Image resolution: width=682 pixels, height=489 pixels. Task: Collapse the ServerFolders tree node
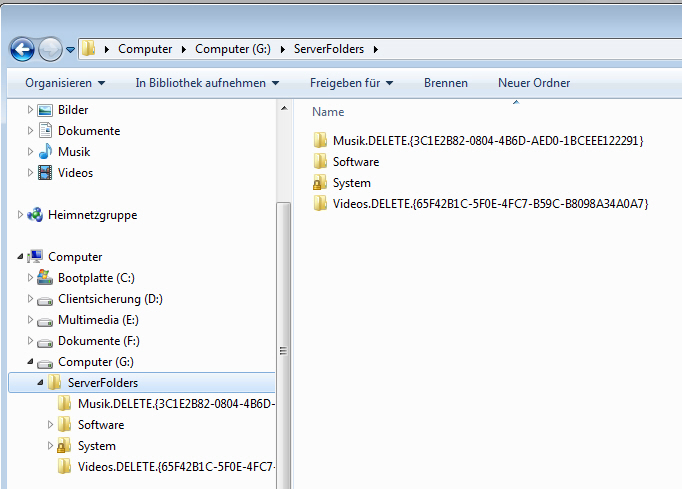pos(41,383)
